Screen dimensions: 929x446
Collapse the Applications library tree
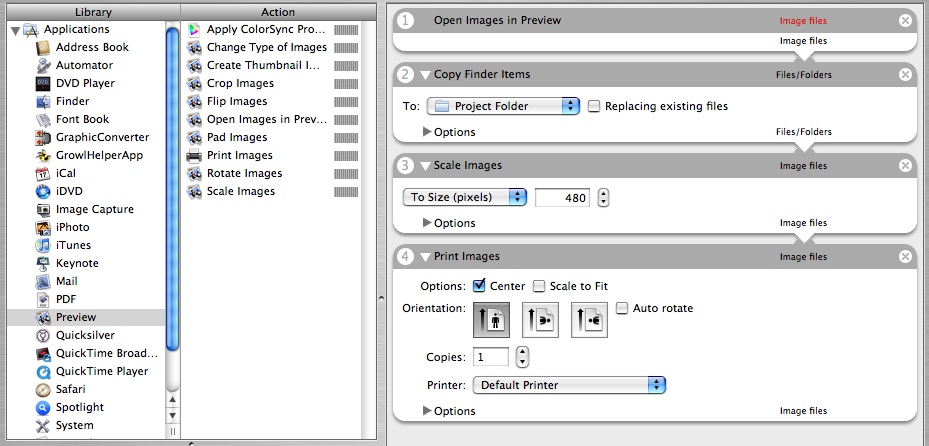coord(15,31)
